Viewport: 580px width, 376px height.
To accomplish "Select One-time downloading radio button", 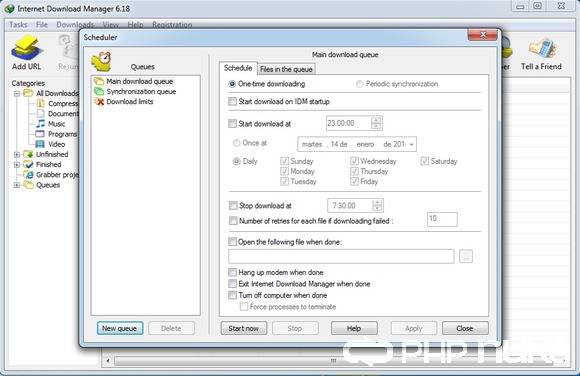I will point(232,84).
